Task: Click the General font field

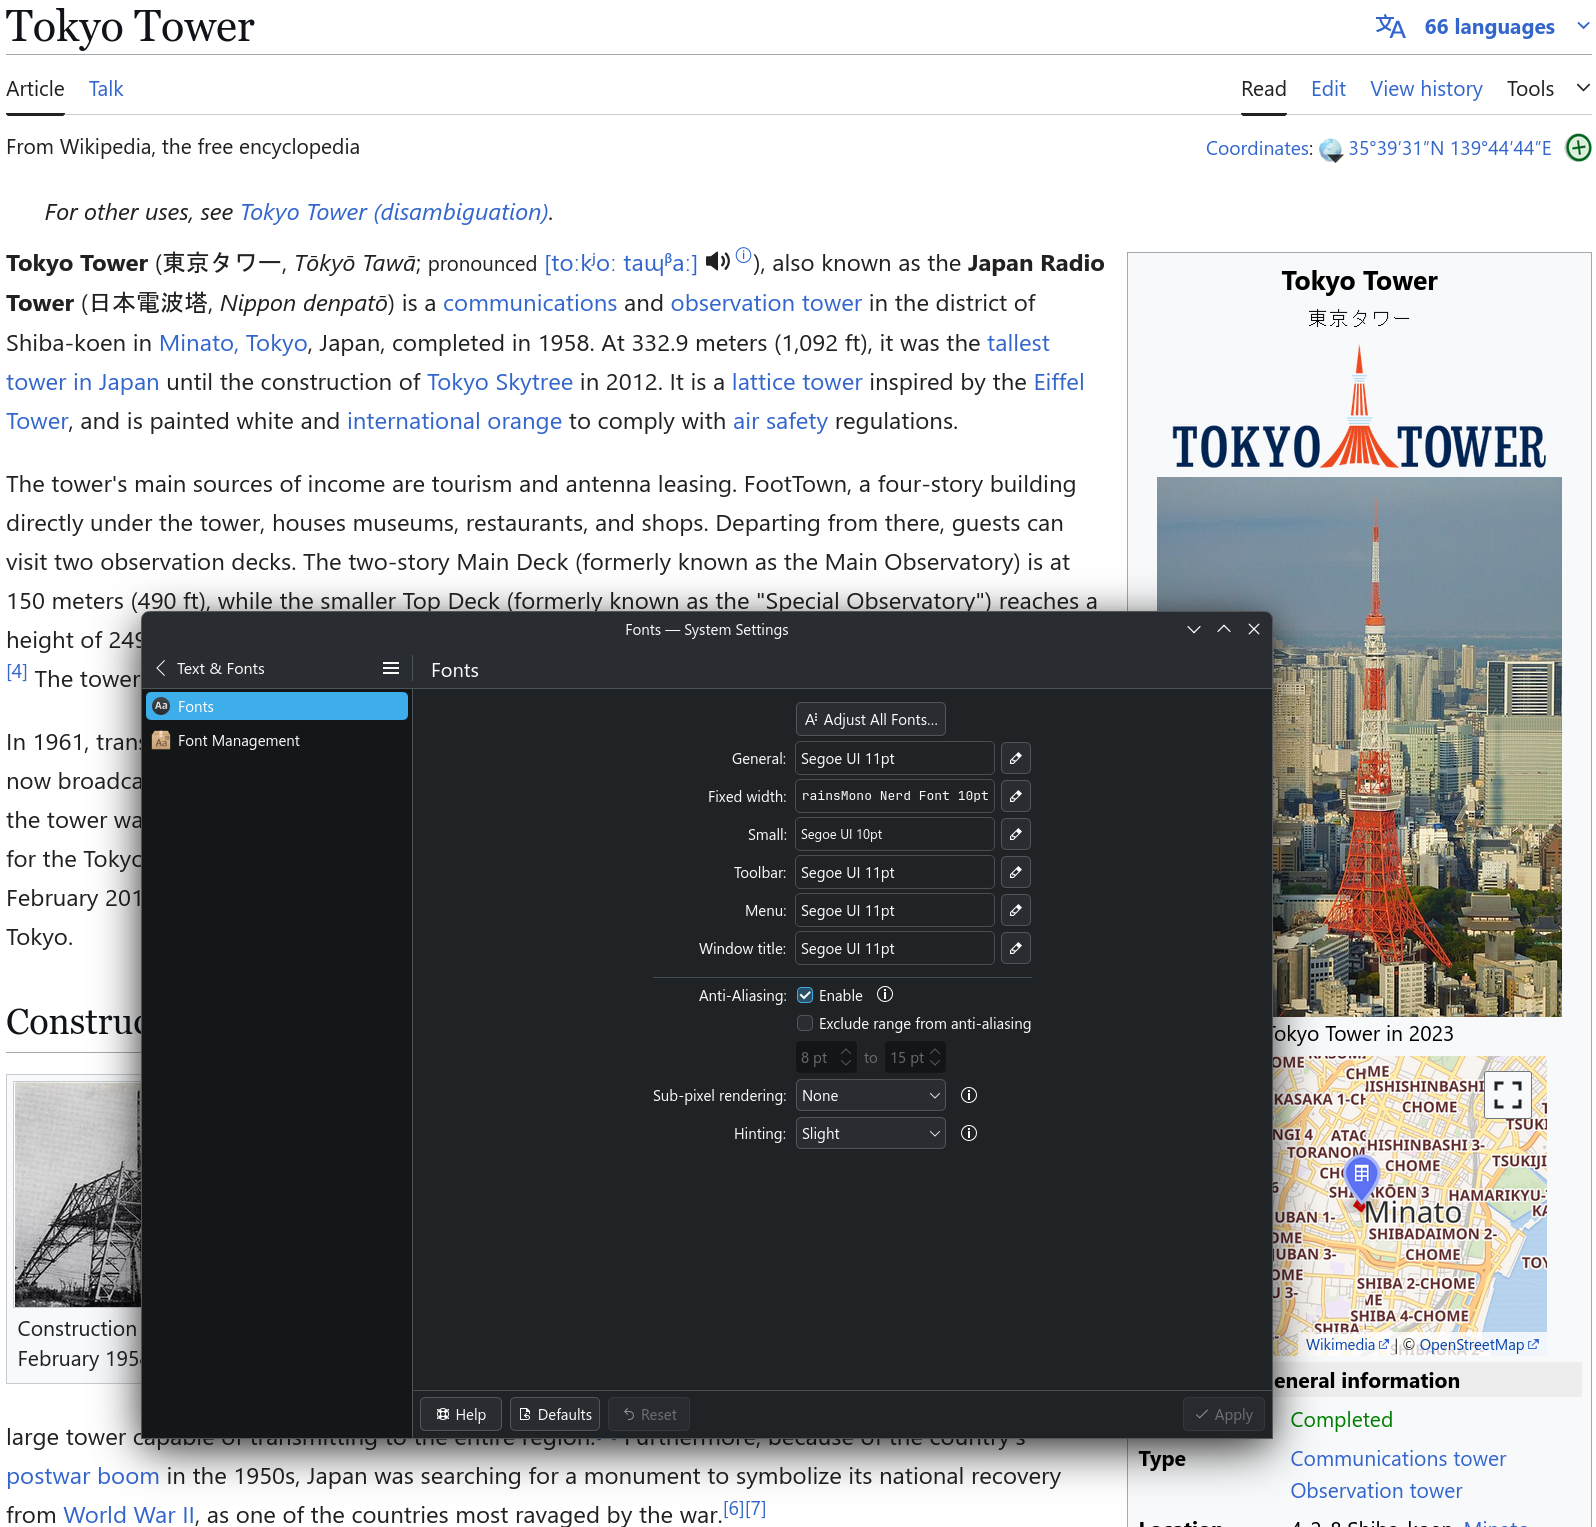Action: click(895, 758)
